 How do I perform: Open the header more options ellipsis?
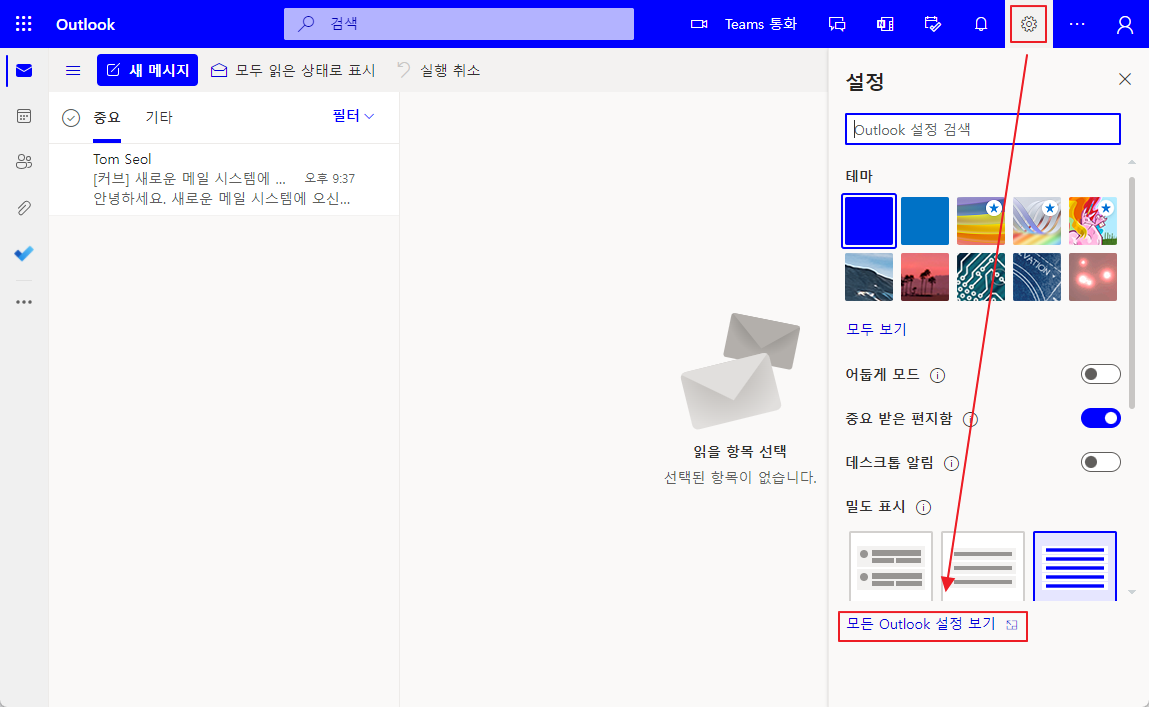(1077, 24)
